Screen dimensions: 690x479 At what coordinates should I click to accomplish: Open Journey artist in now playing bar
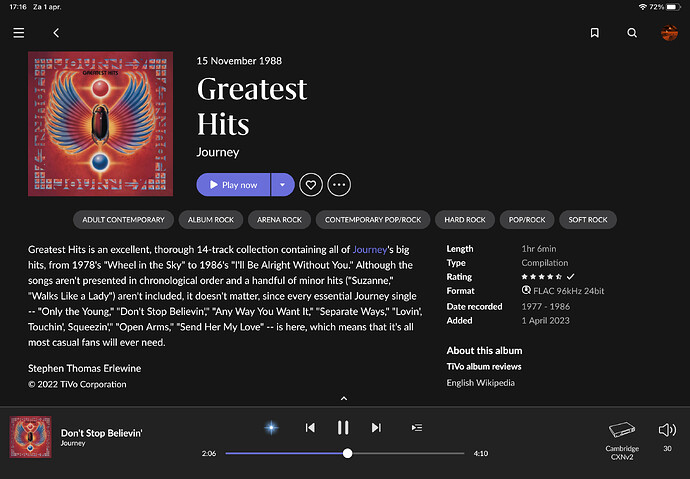click(73, 443)
